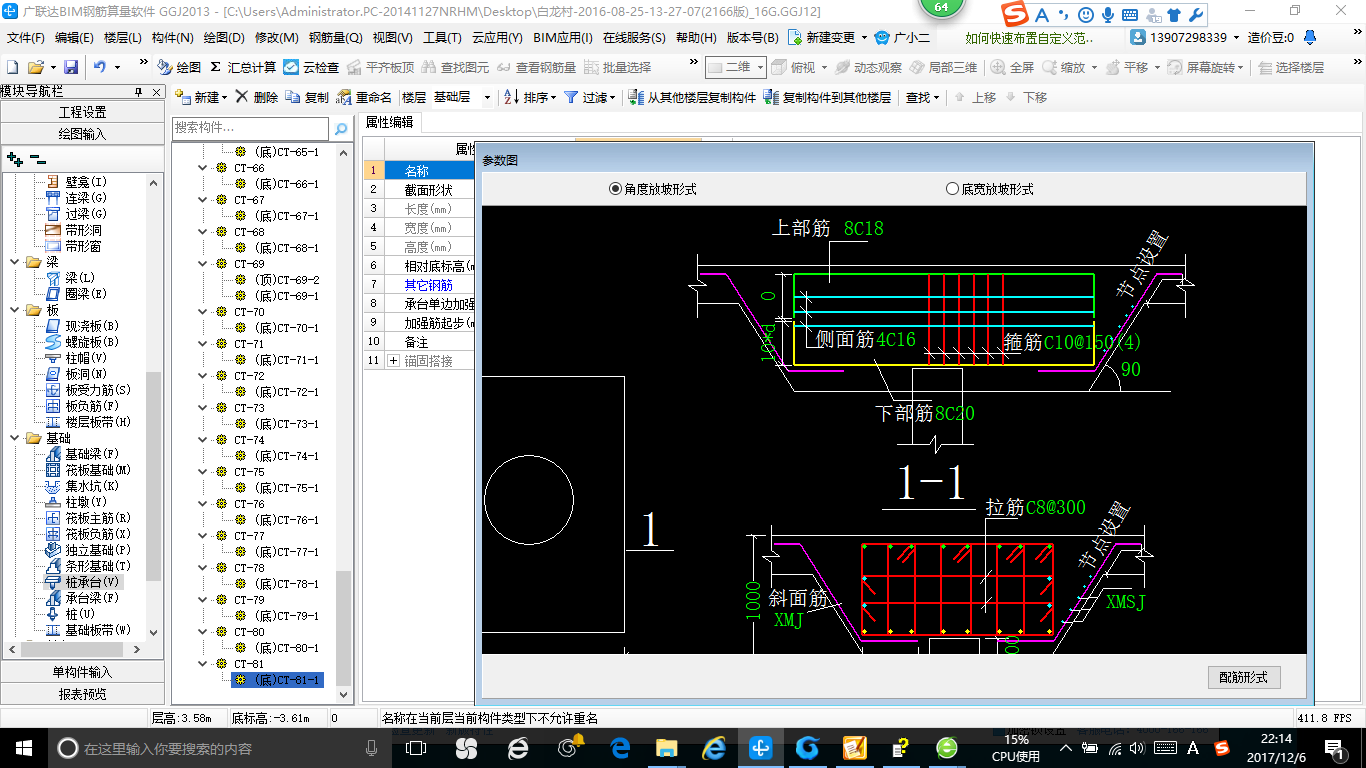Select (底)CT-81-1 in the component list
1366x768 pixels.
point(278,680)
